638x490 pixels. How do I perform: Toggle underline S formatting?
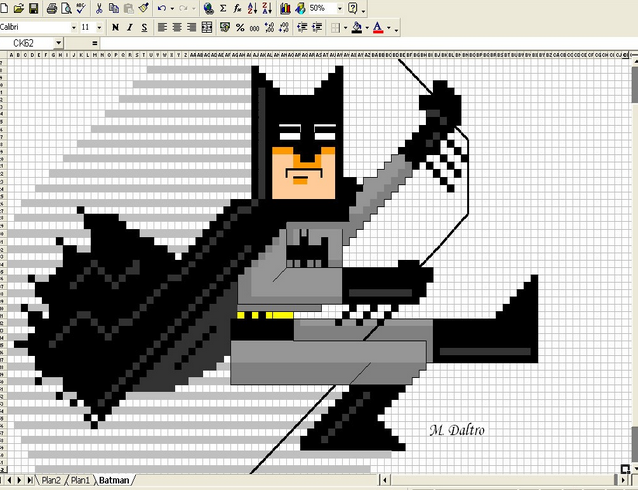(x=144, y=27)
